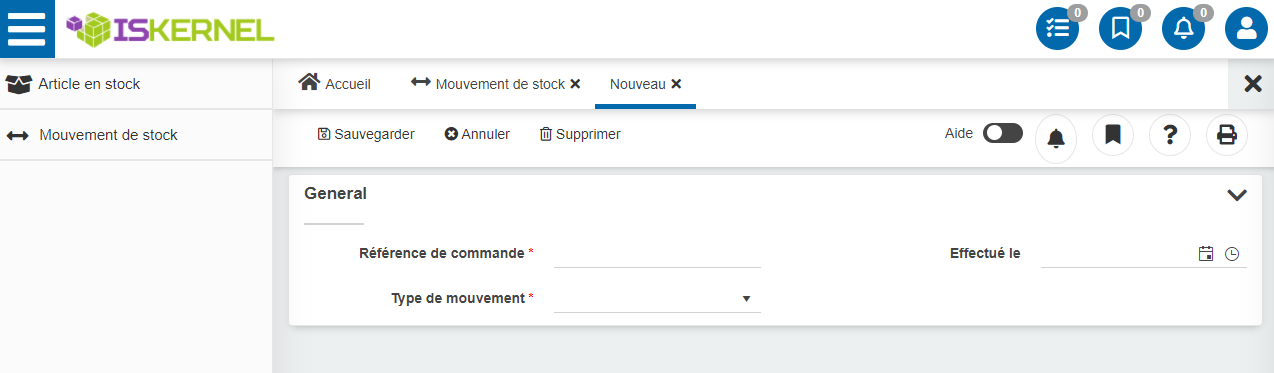
Task: Open calendar picker for Effectué le
Action: tap(1206, 254)
